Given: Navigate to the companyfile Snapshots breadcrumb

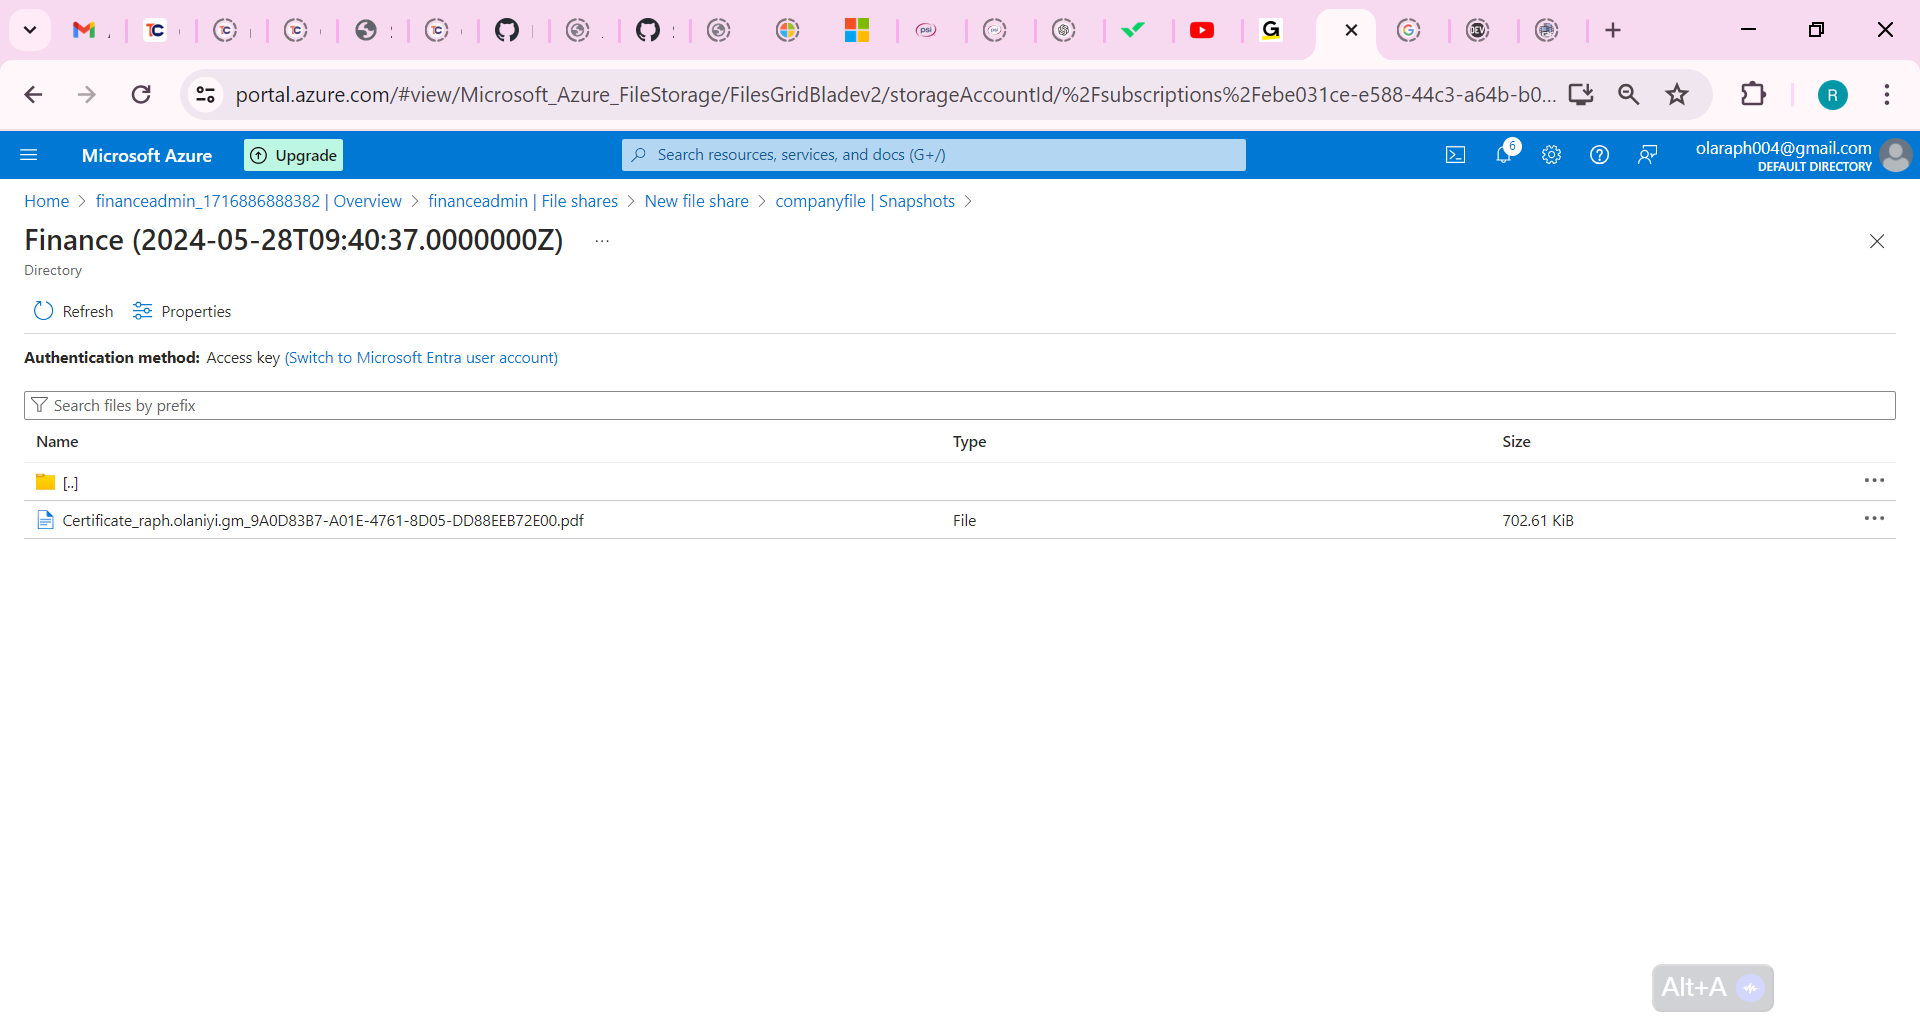Looking at the screenshot, I should (x=864, y=201).
